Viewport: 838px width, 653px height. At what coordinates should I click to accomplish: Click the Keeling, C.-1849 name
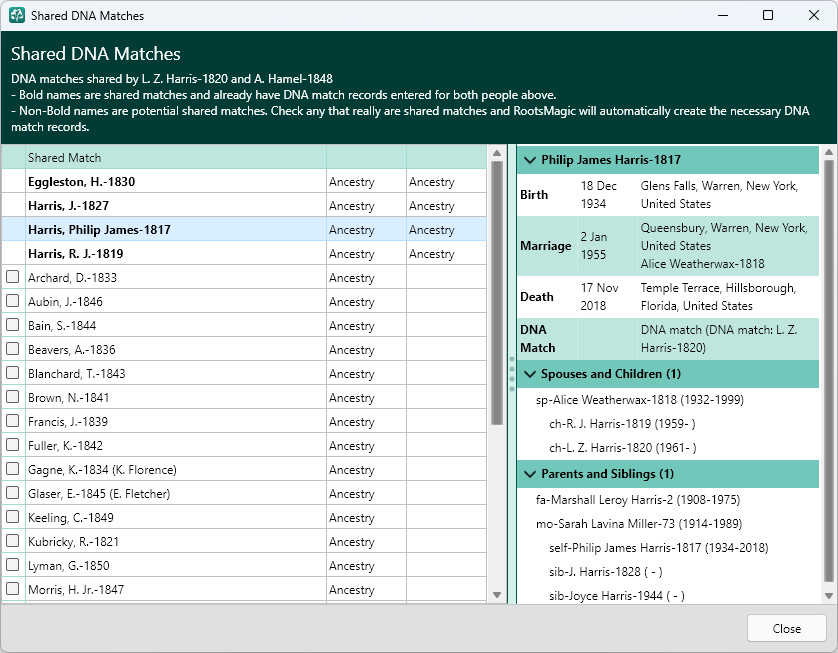pos(71,518)
